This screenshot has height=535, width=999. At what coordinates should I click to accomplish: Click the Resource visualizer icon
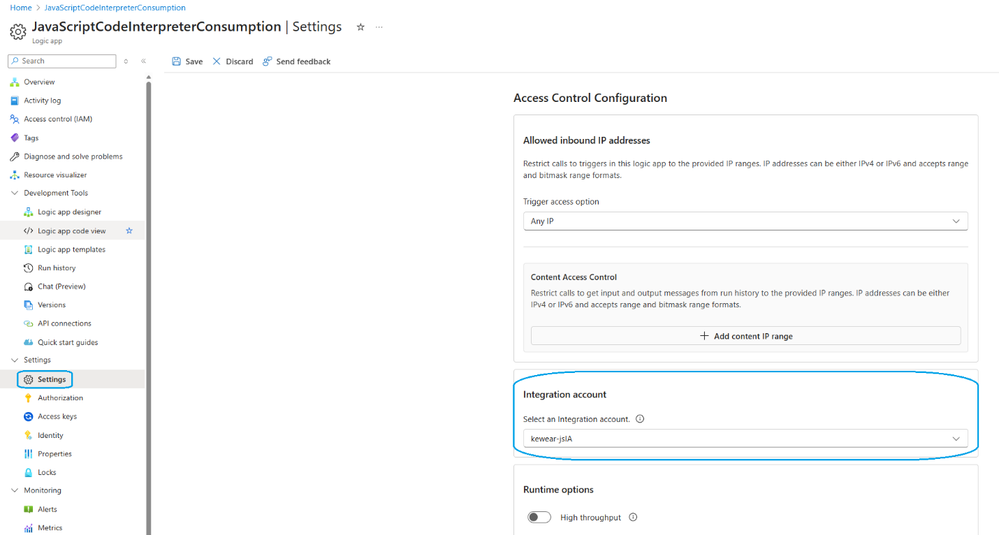(x=15, y=175)
